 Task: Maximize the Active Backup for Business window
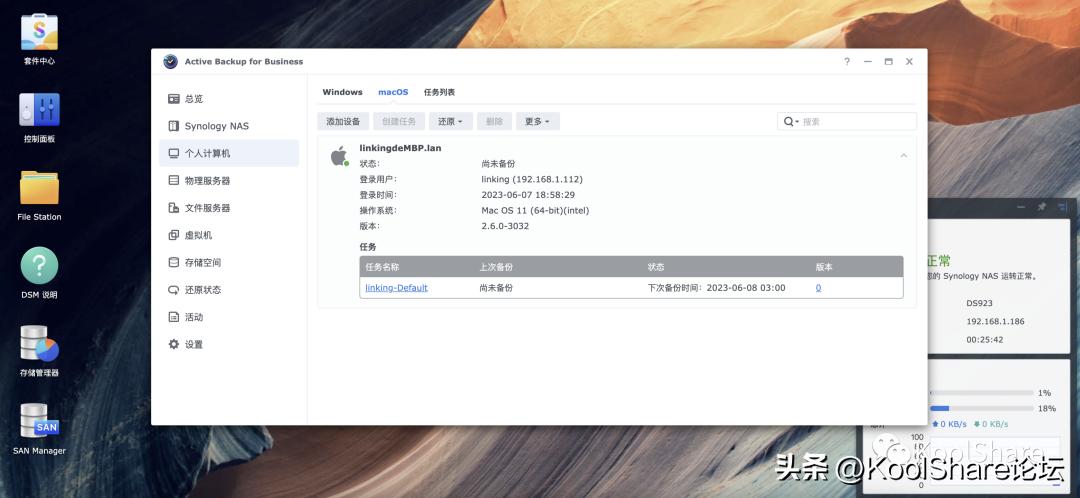[889, 61]
